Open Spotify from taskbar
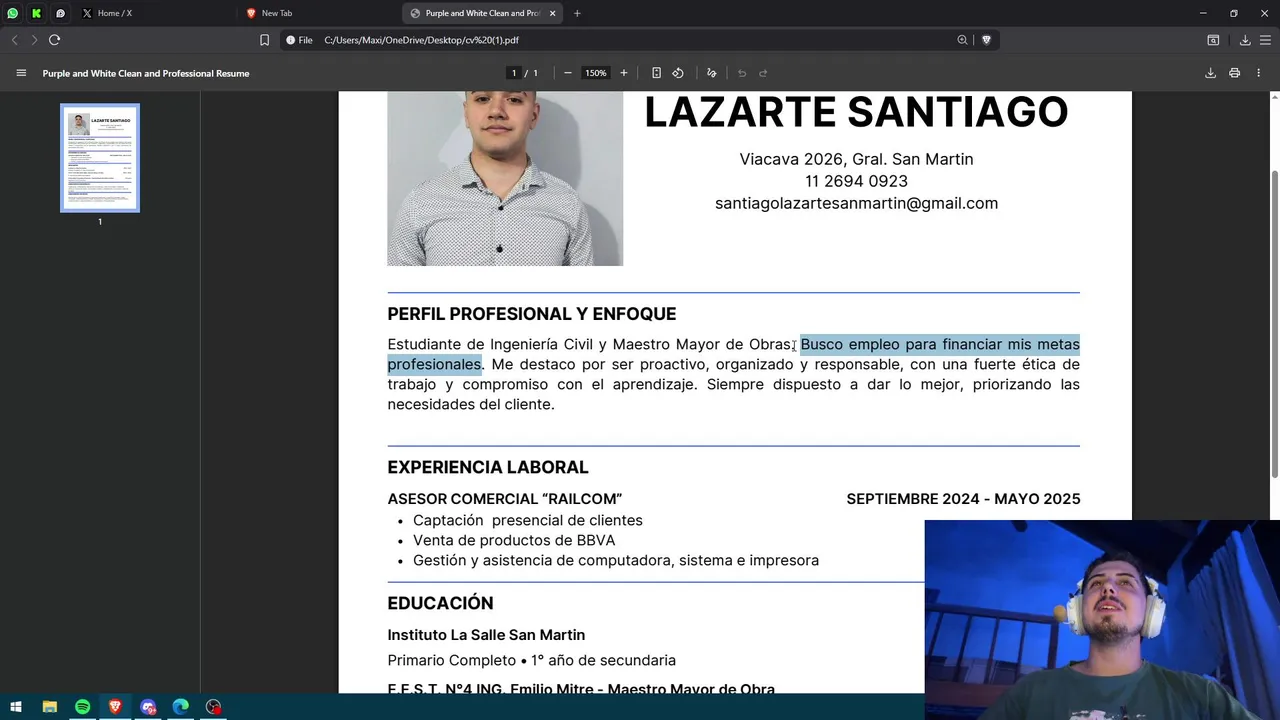The height and width of the screenshot is (720, 1280). 83,707
